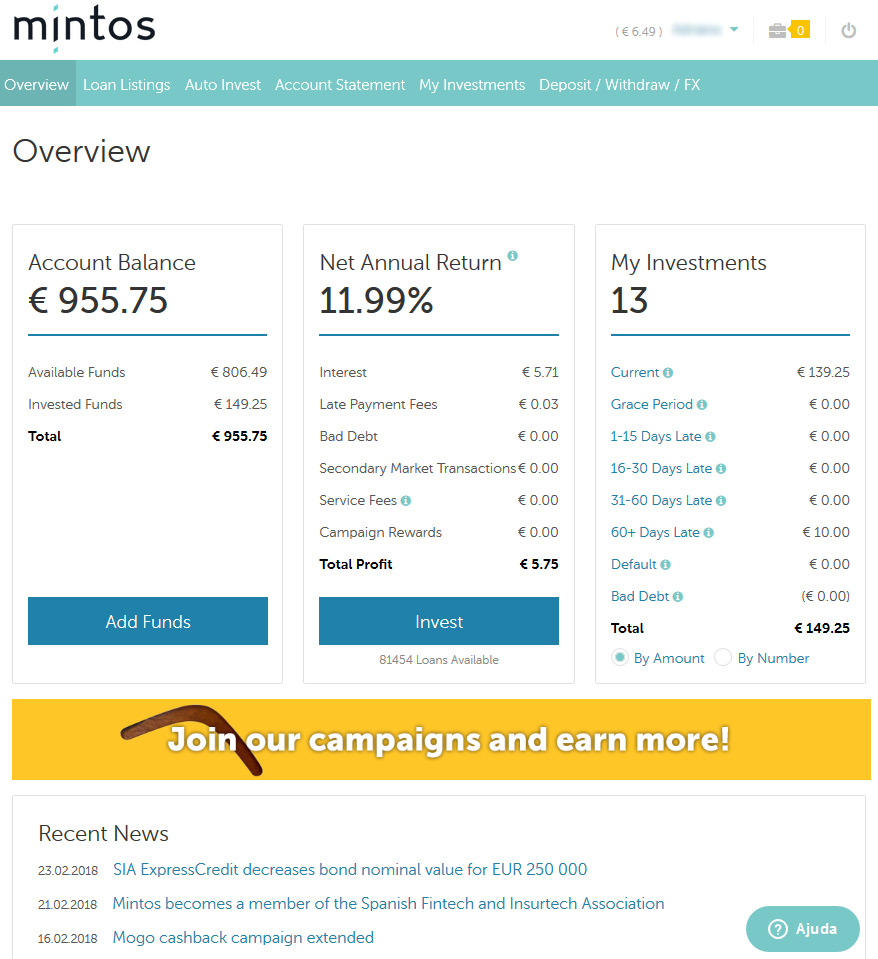The width and height of the screenshot is (878, 959).
Task: Switch to the Loan Listings tab
Action: point(126,85)
